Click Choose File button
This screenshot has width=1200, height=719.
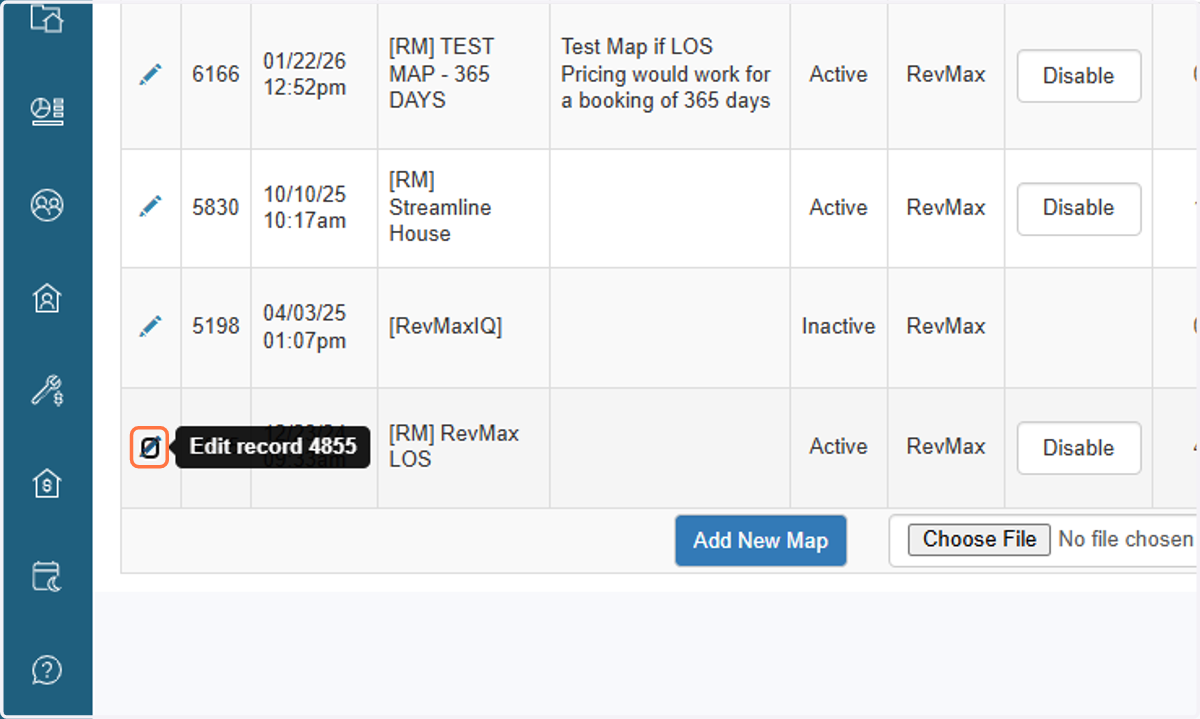point(979,539)
